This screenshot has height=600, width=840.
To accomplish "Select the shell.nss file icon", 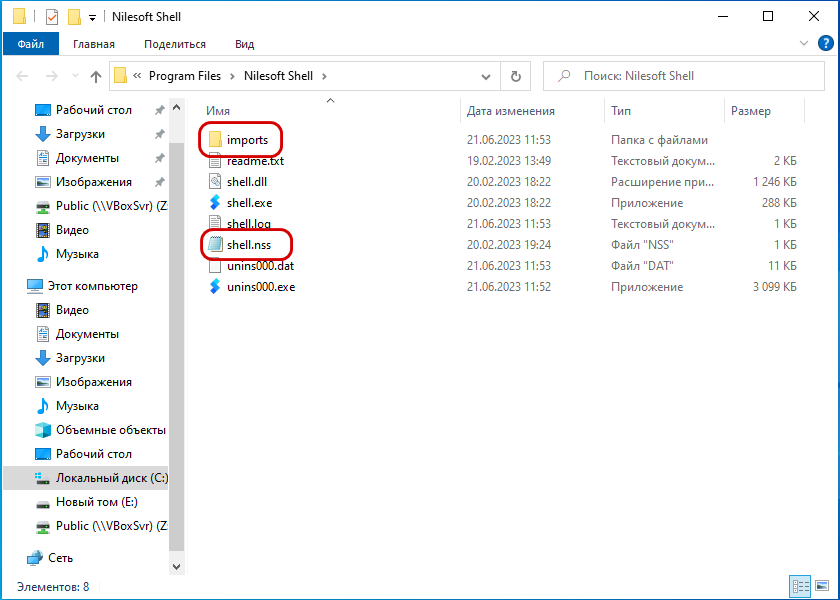I will click(215, 245).
